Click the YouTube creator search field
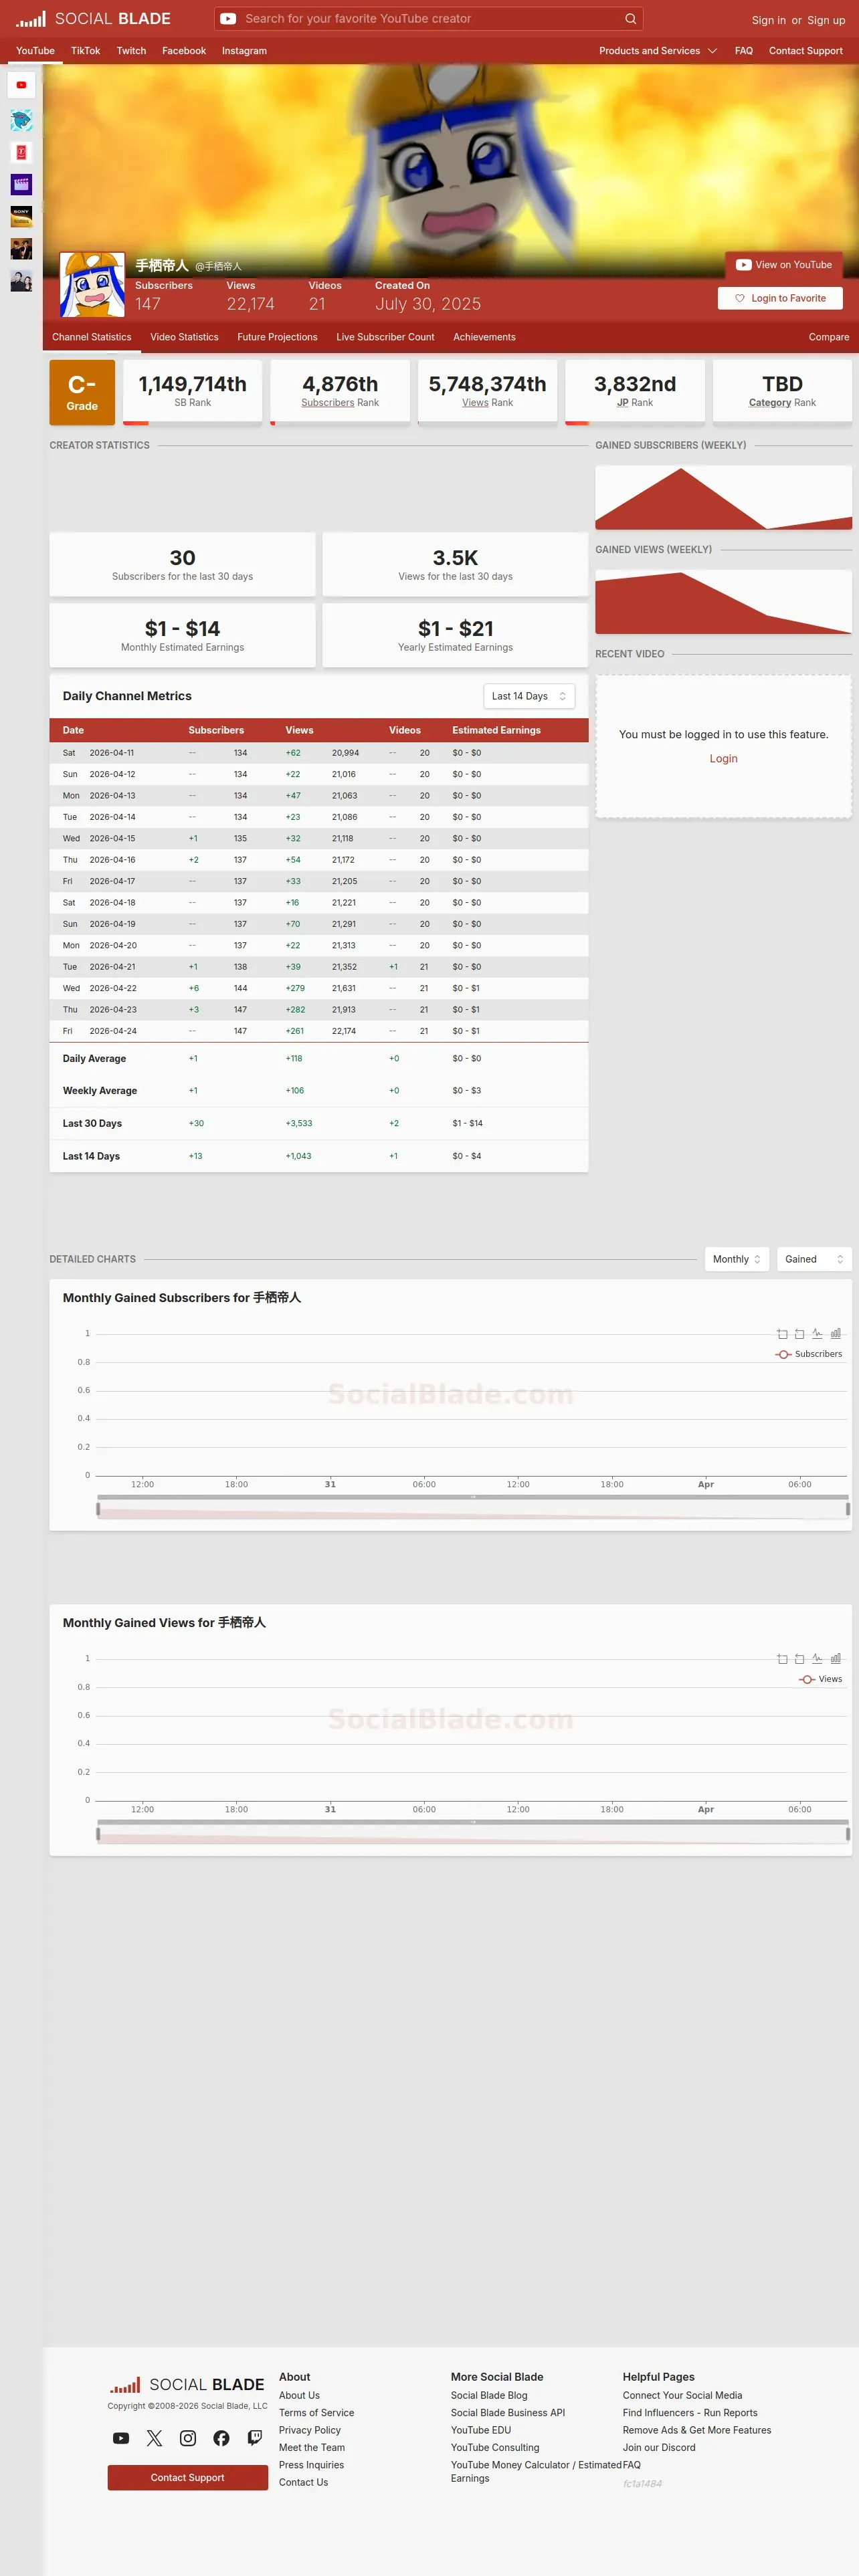The height and width of the screenshot is (2576, 859). pos(428,19)
